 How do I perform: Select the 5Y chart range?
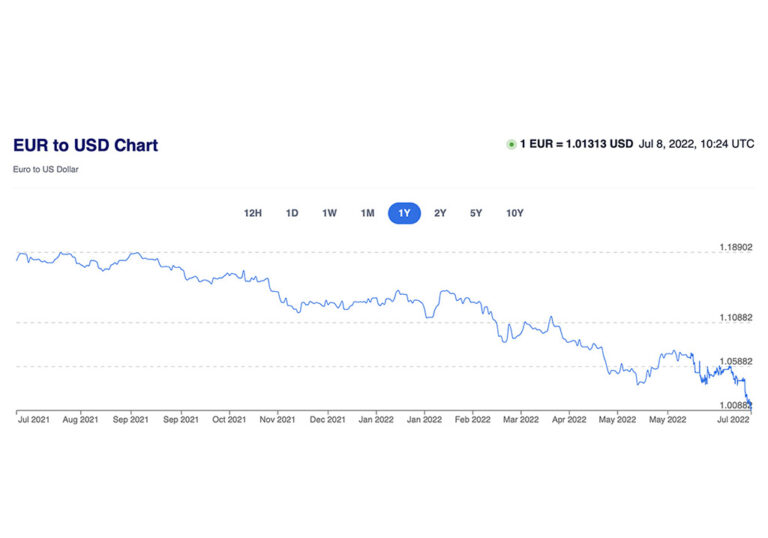(x=477, y=213)
